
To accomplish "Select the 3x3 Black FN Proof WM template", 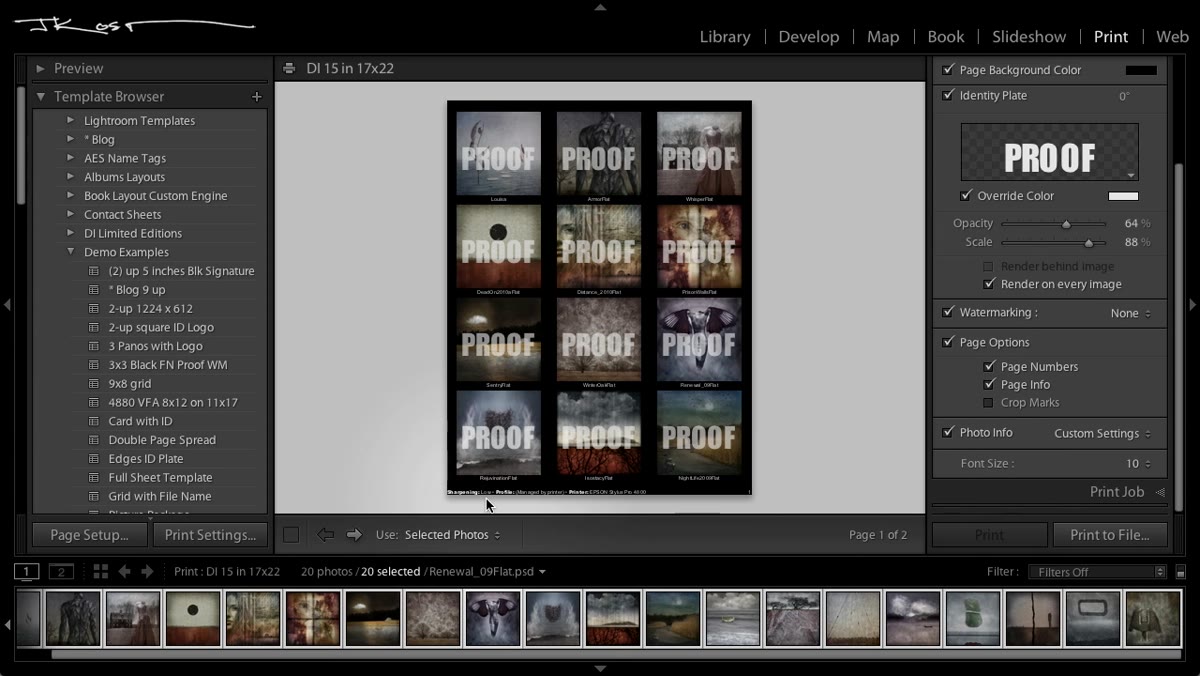I will (x=168, y=365).
